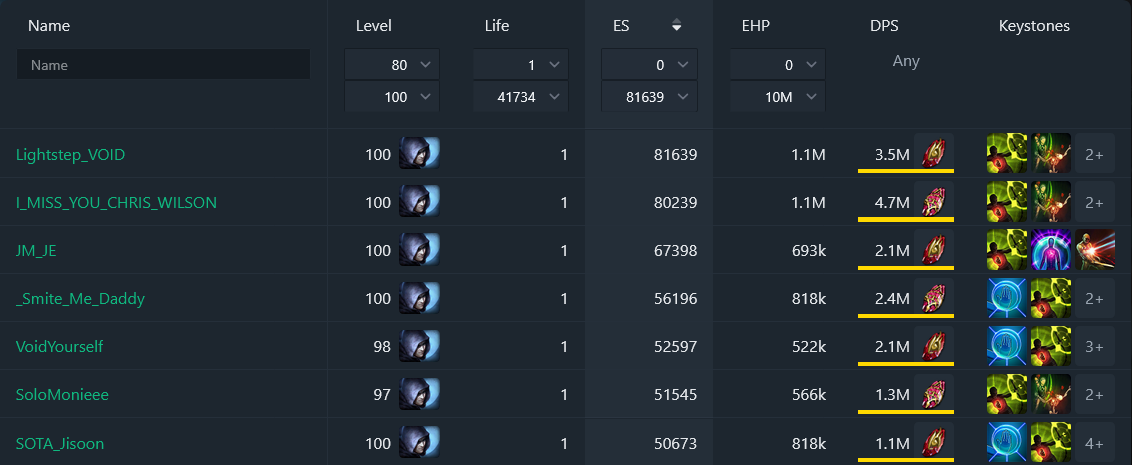The height and width of the screenshot is (465, 1132).
Task: Open the I_MISS_YOU_CHRIS_WILSON character link
Action: pyautogui.click(x=116, y=203)
